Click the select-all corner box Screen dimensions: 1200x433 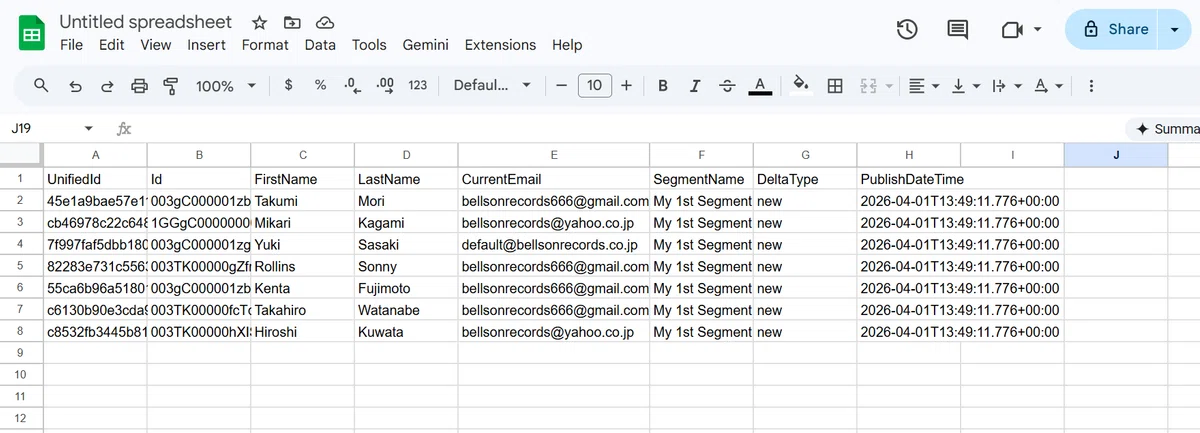point(21,155)
